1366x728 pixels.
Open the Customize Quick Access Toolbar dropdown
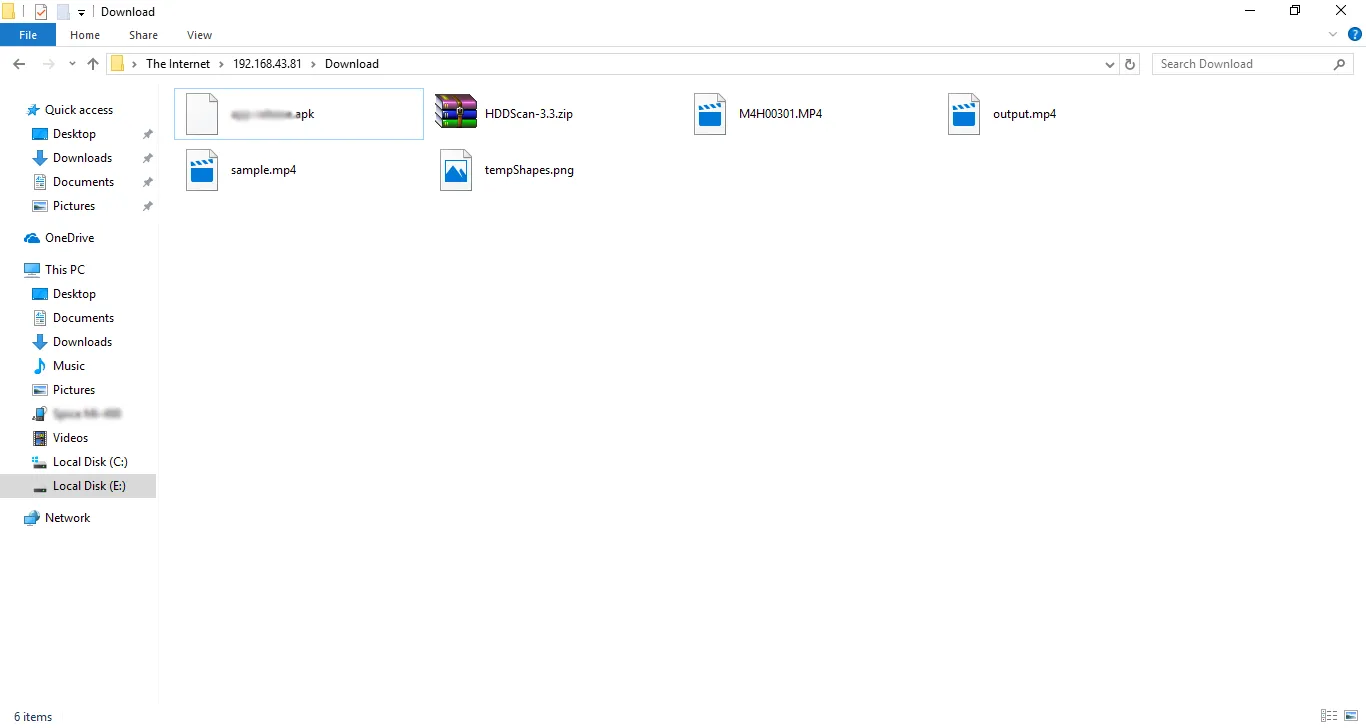tap(81, 12)
